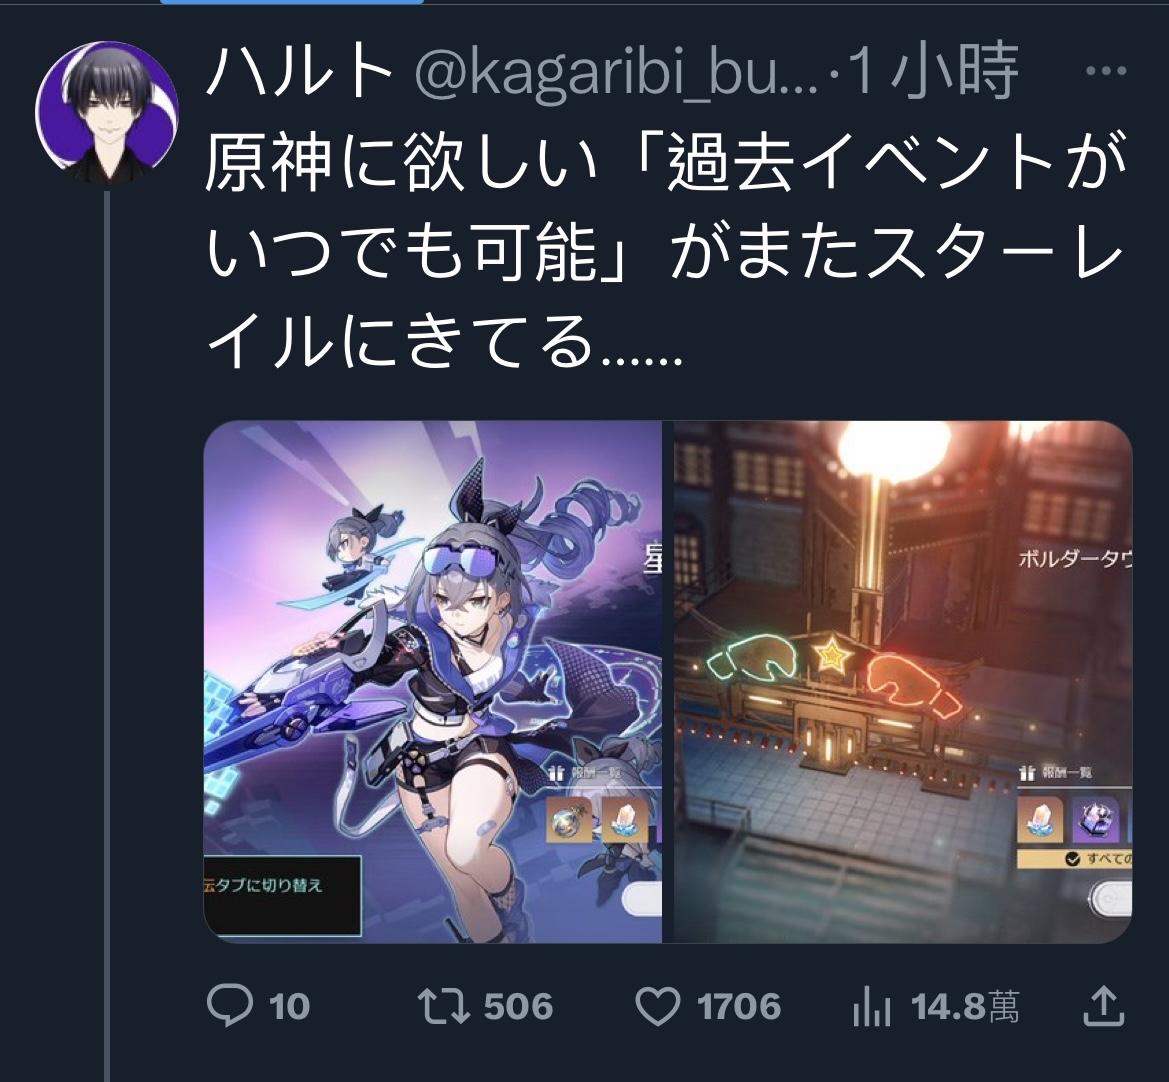Click the display name ハルト
Screen dimensions: 1169x1082
300,72
